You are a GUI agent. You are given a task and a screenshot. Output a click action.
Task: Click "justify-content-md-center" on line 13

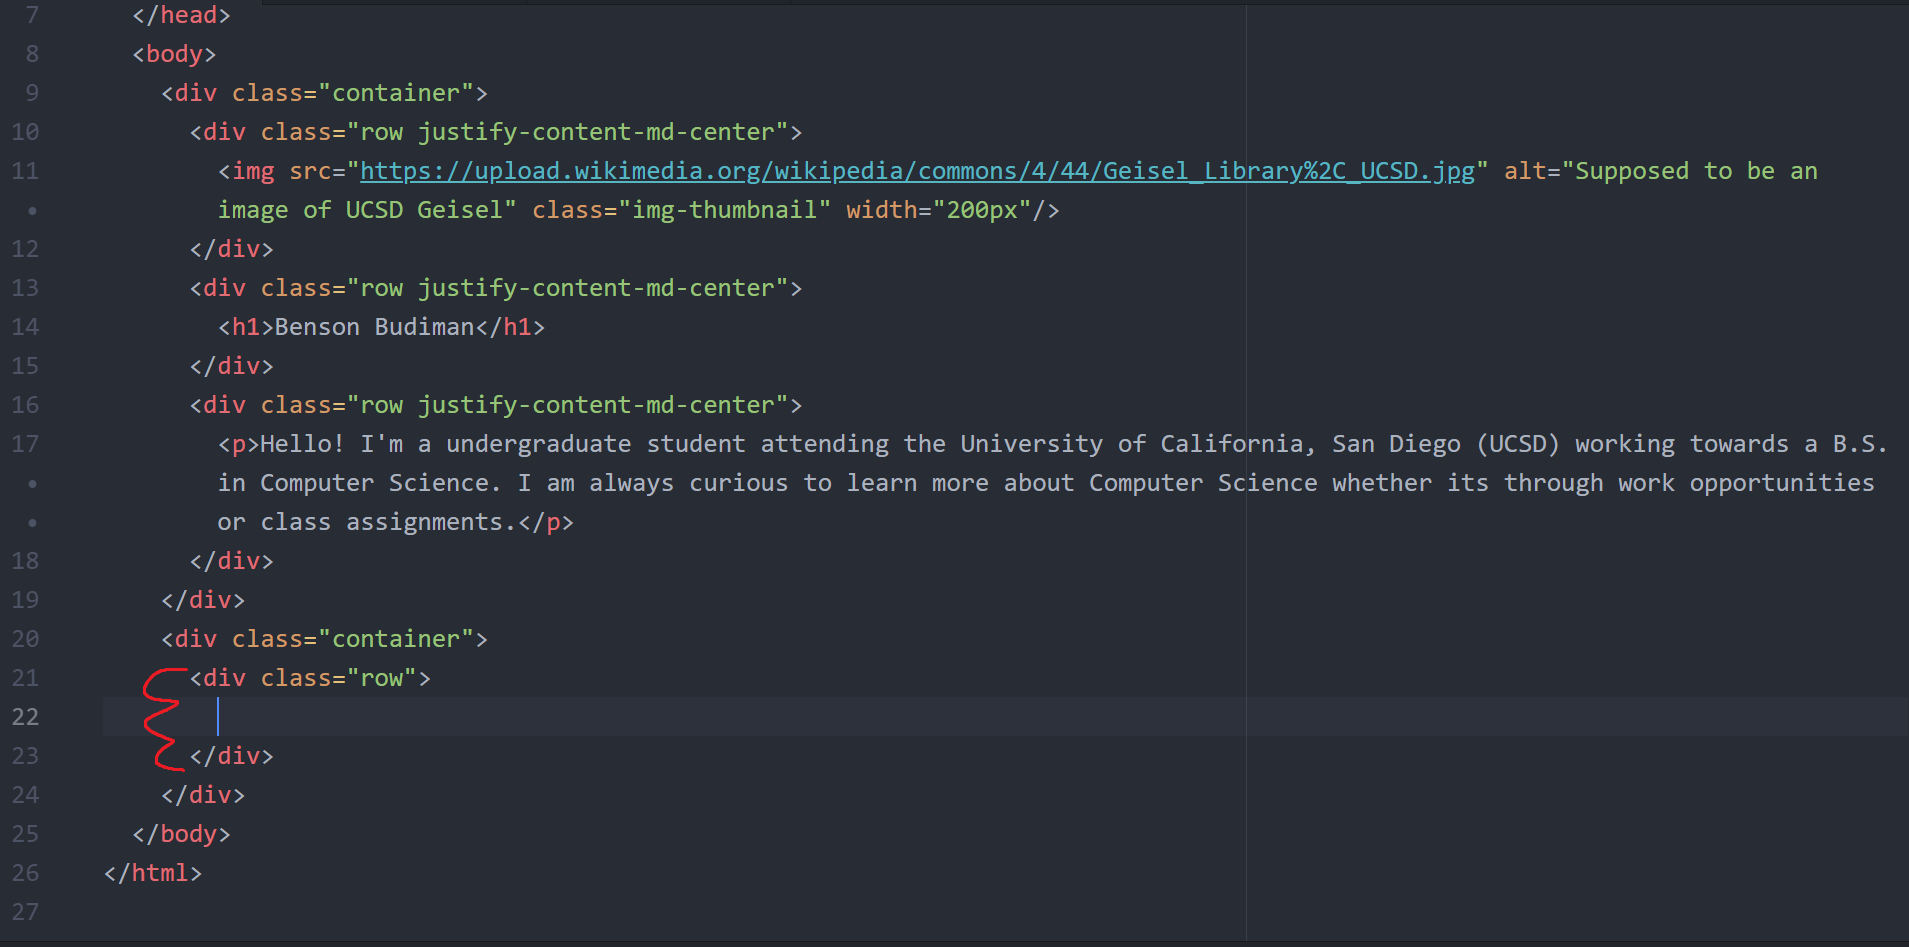[596, 288]
